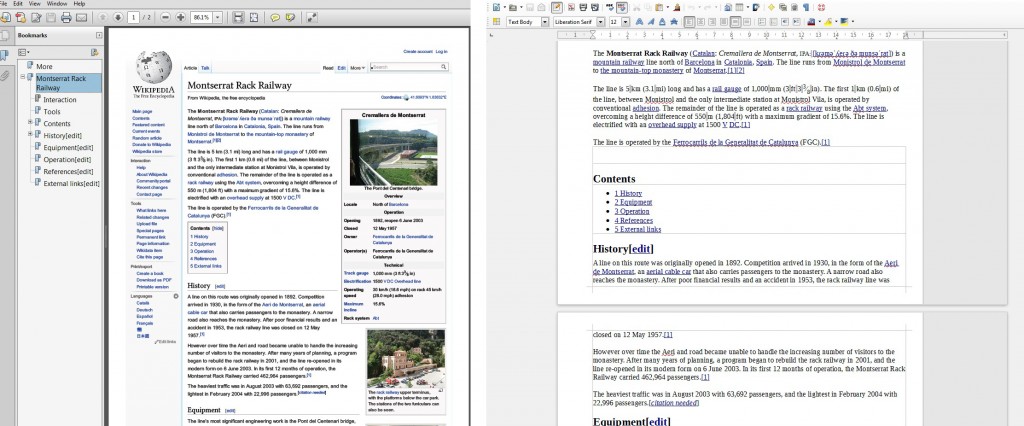Click 5 External links in Writer contents
This screenshot has height=426, width=1024.
(637, 229)
